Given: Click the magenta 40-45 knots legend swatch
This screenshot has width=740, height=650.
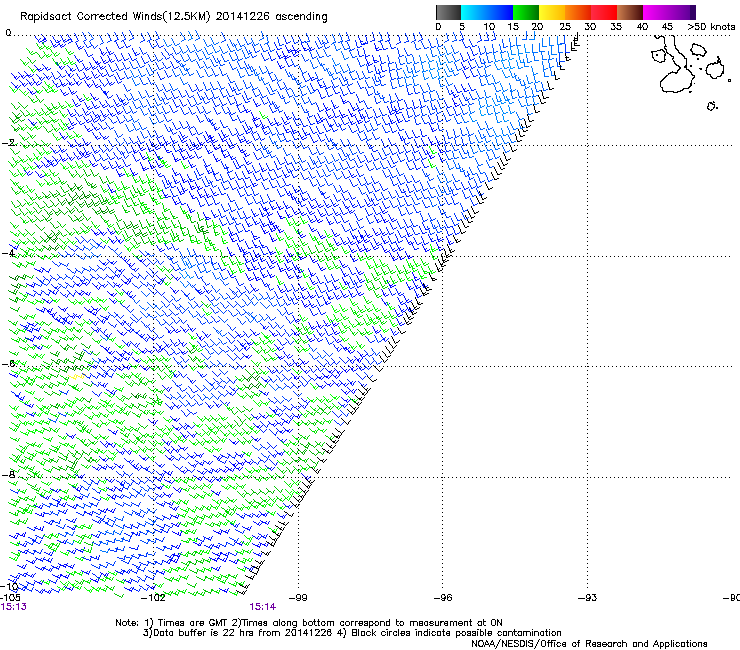Looking at the screenshot, I should coord(656,12).
